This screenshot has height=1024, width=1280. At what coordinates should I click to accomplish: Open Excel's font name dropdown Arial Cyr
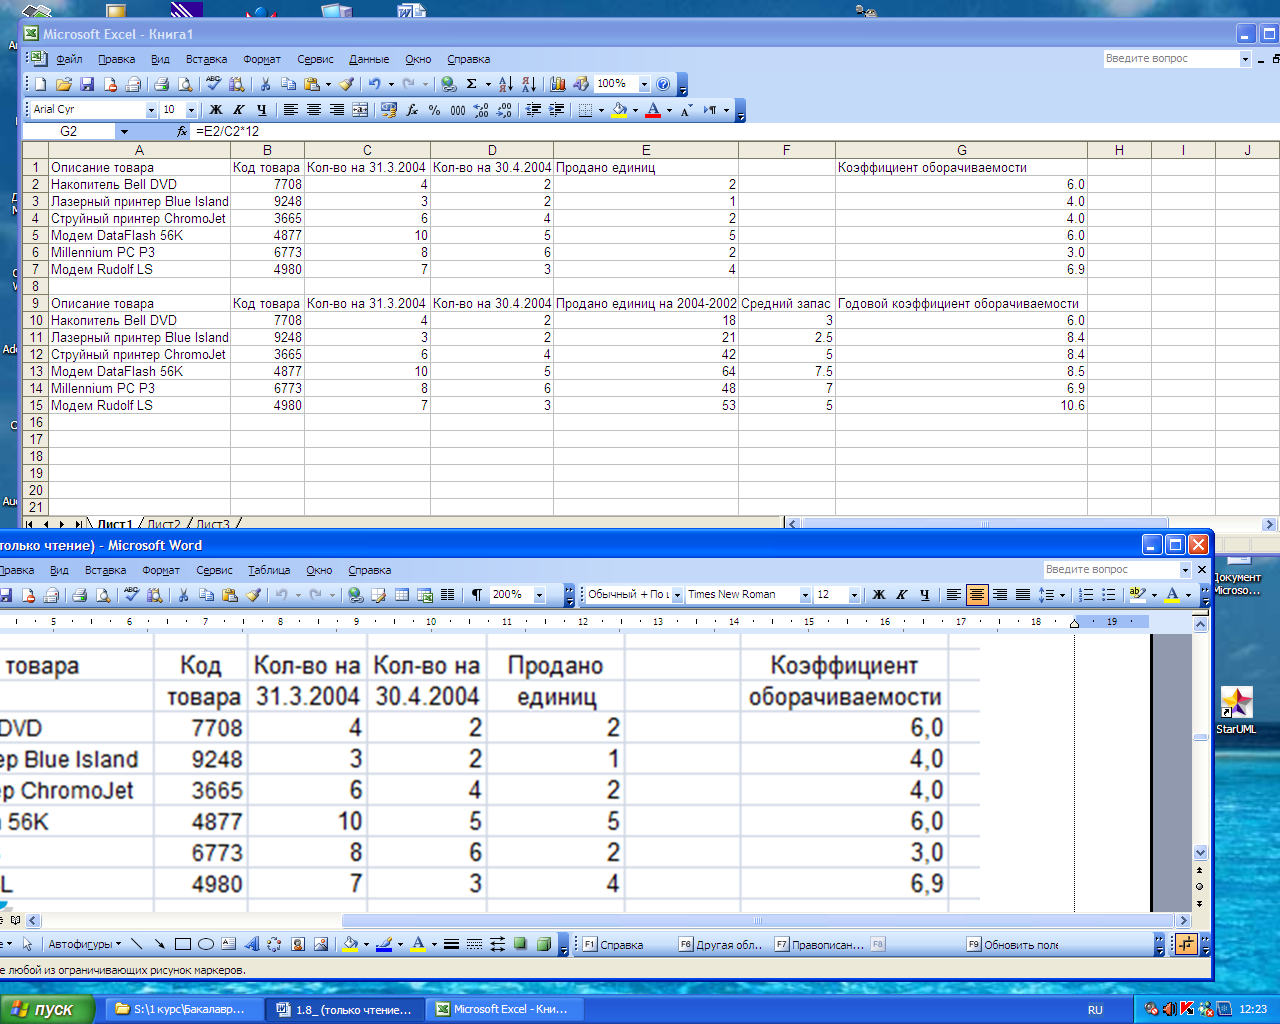tap(151, 110)
